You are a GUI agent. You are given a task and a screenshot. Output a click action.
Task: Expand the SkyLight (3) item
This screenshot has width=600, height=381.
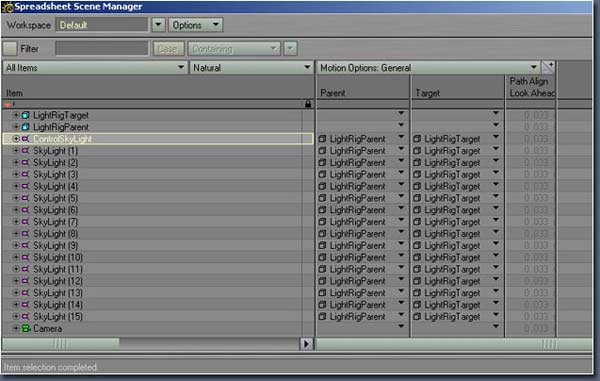pyautogui.click(x=16, y=174)
